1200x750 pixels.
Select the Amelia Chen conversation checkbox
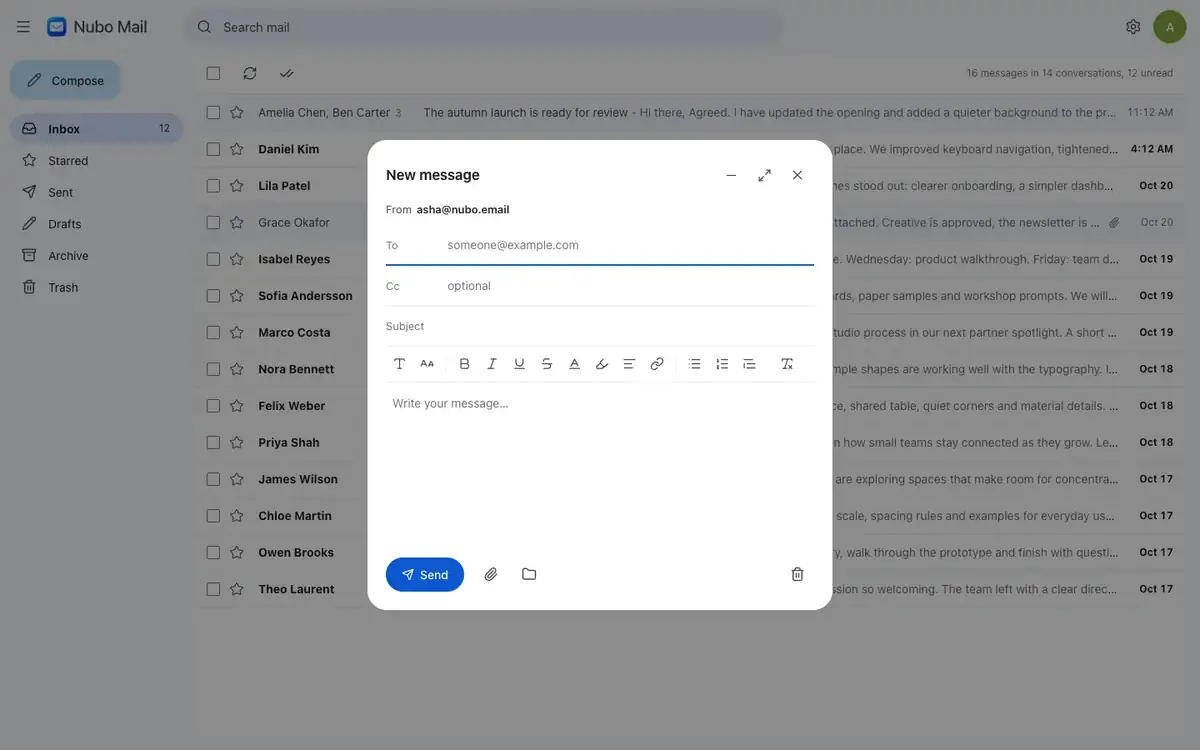point(213,112)
